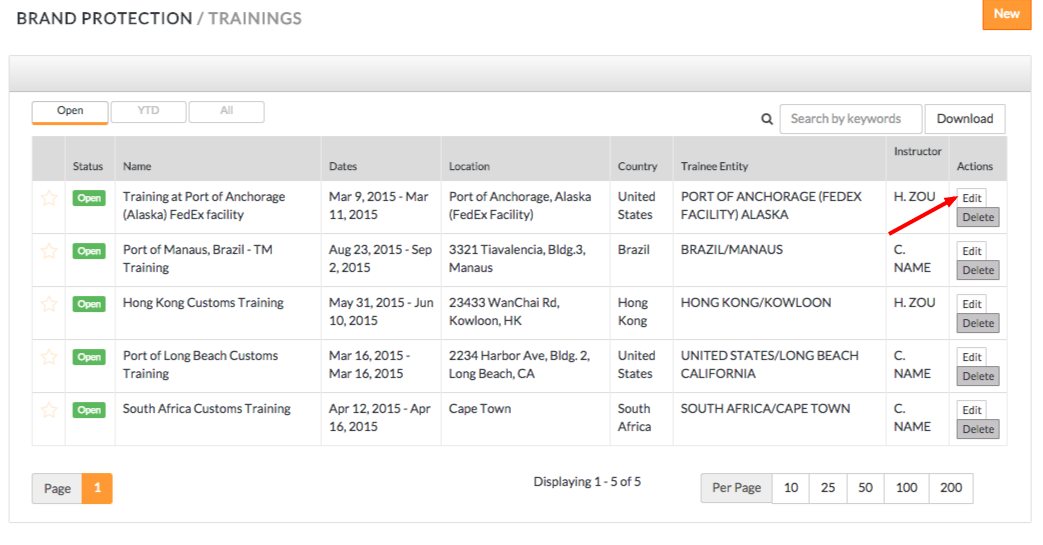The image size is (1043, 545).
Task: Delete the South Africa Customs Training
Action: coord(977,430)
